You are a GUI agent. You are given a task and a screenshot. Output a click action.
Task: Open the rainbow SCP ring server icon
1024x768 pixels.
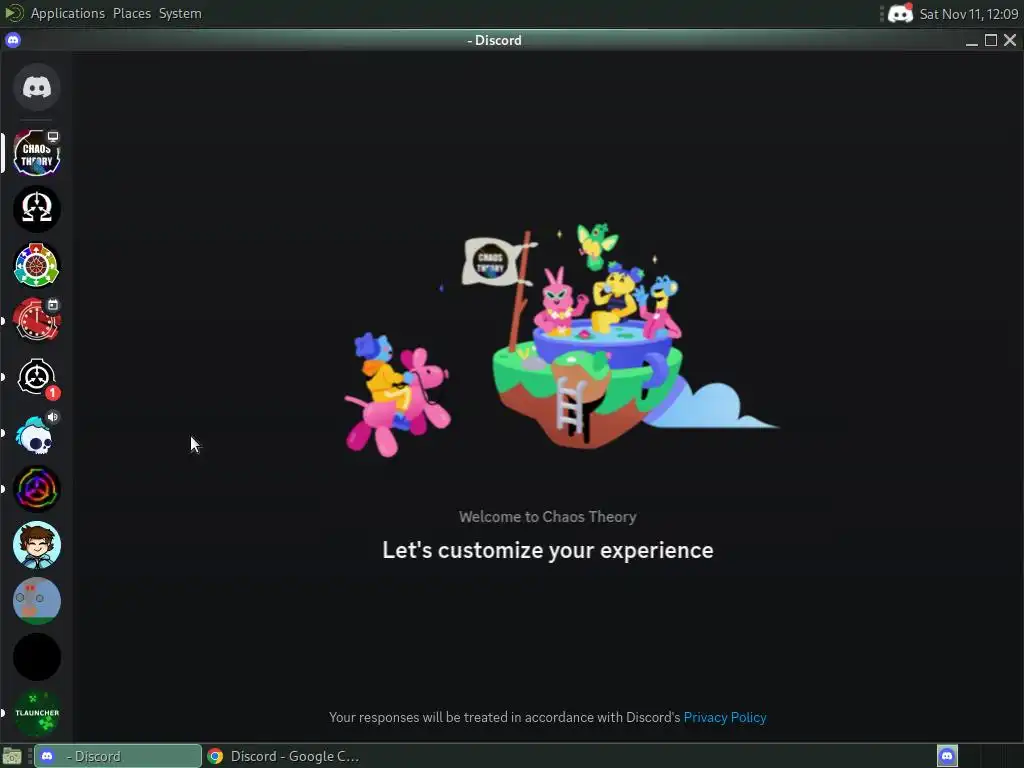coord(37,488)
